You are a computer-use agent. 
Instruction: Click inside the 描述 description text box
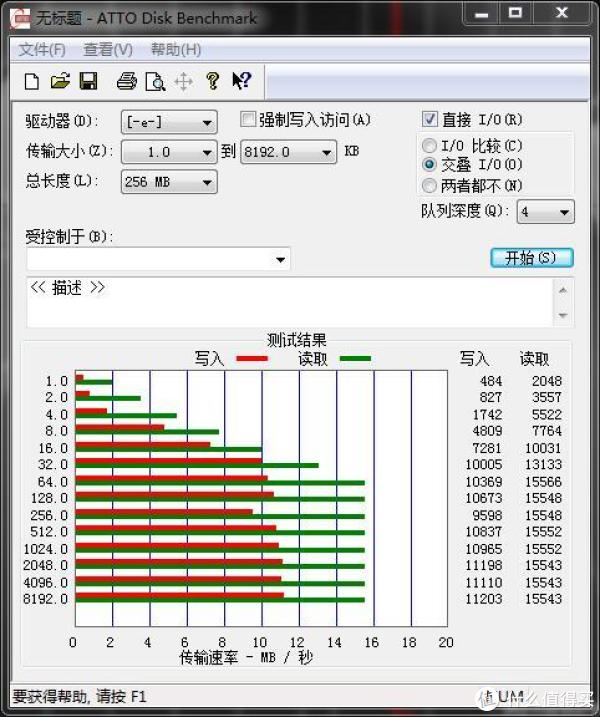[x=290, y=302]
